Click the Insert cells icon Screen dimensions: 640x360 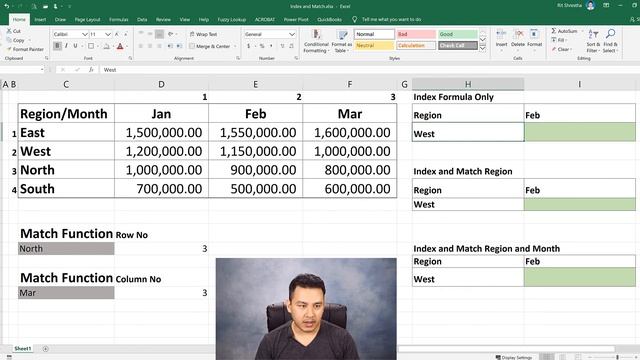pos(501,34)
